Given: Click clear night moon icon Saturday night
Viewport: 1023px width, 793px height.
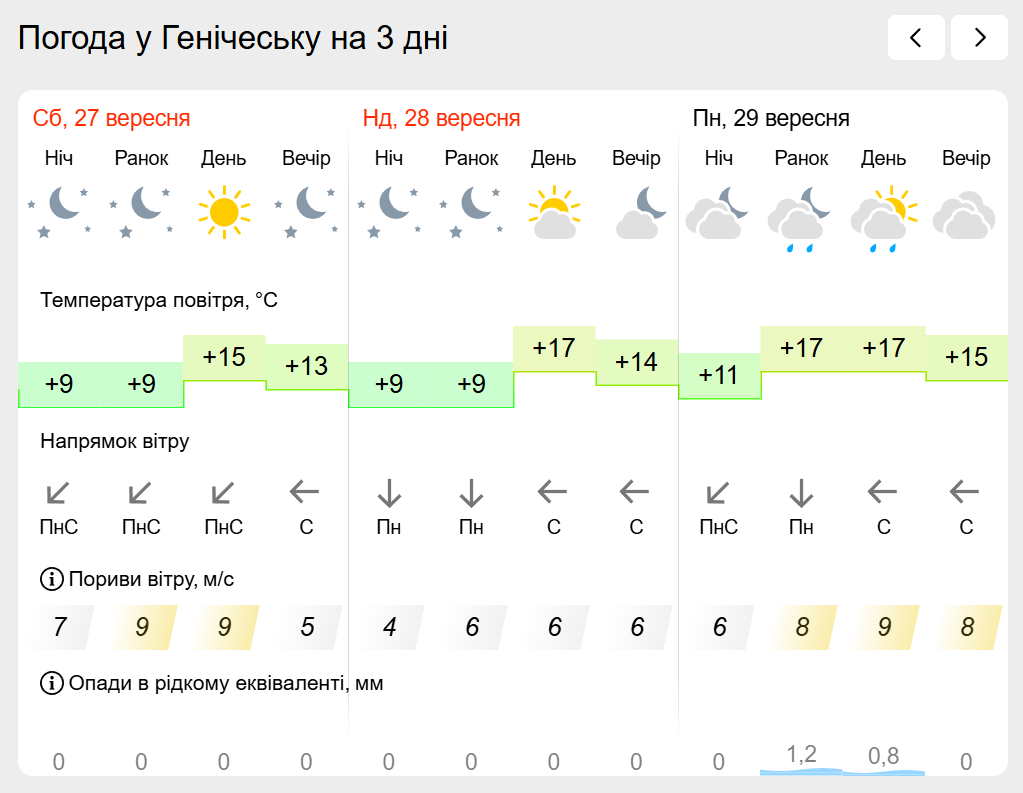Looking at the screenshot, I should tap(59, 212).
